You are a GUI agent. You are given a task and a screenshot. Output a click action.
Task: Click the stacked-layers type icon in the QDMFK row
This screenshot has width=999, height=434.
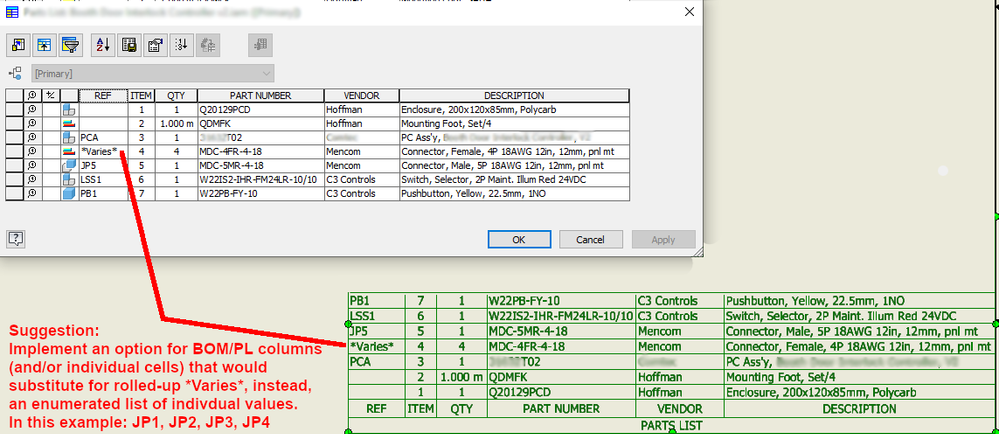coord(69,124)
